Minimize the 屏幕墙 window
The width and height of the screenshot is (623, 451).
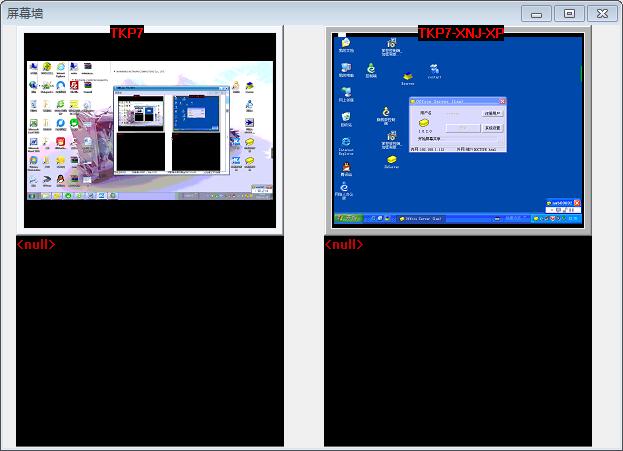[x=536, y=14]
